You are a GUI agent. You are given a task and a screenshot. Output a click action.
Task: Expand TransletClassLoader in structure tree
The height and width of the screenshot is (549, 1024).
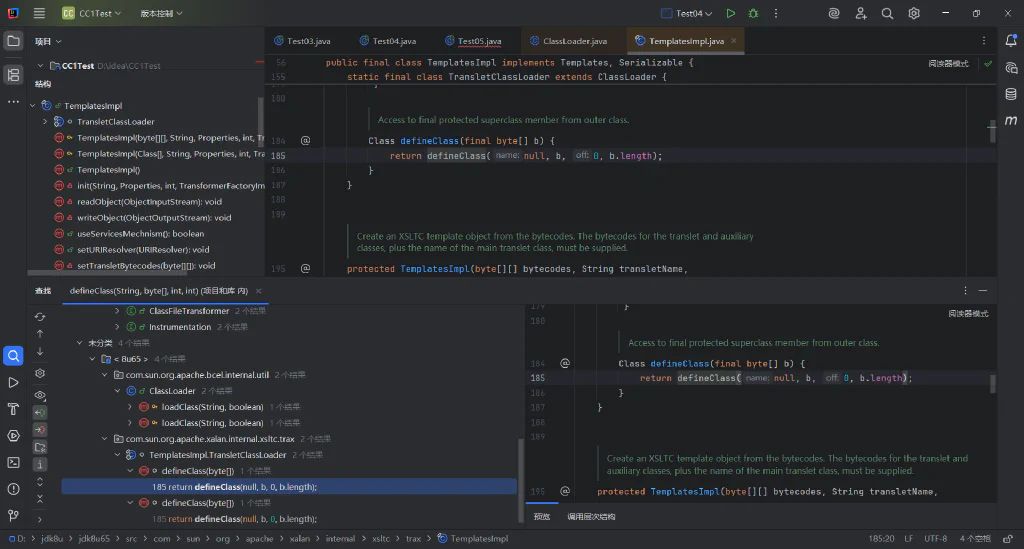pyautogui.click(x=45, y=121)
